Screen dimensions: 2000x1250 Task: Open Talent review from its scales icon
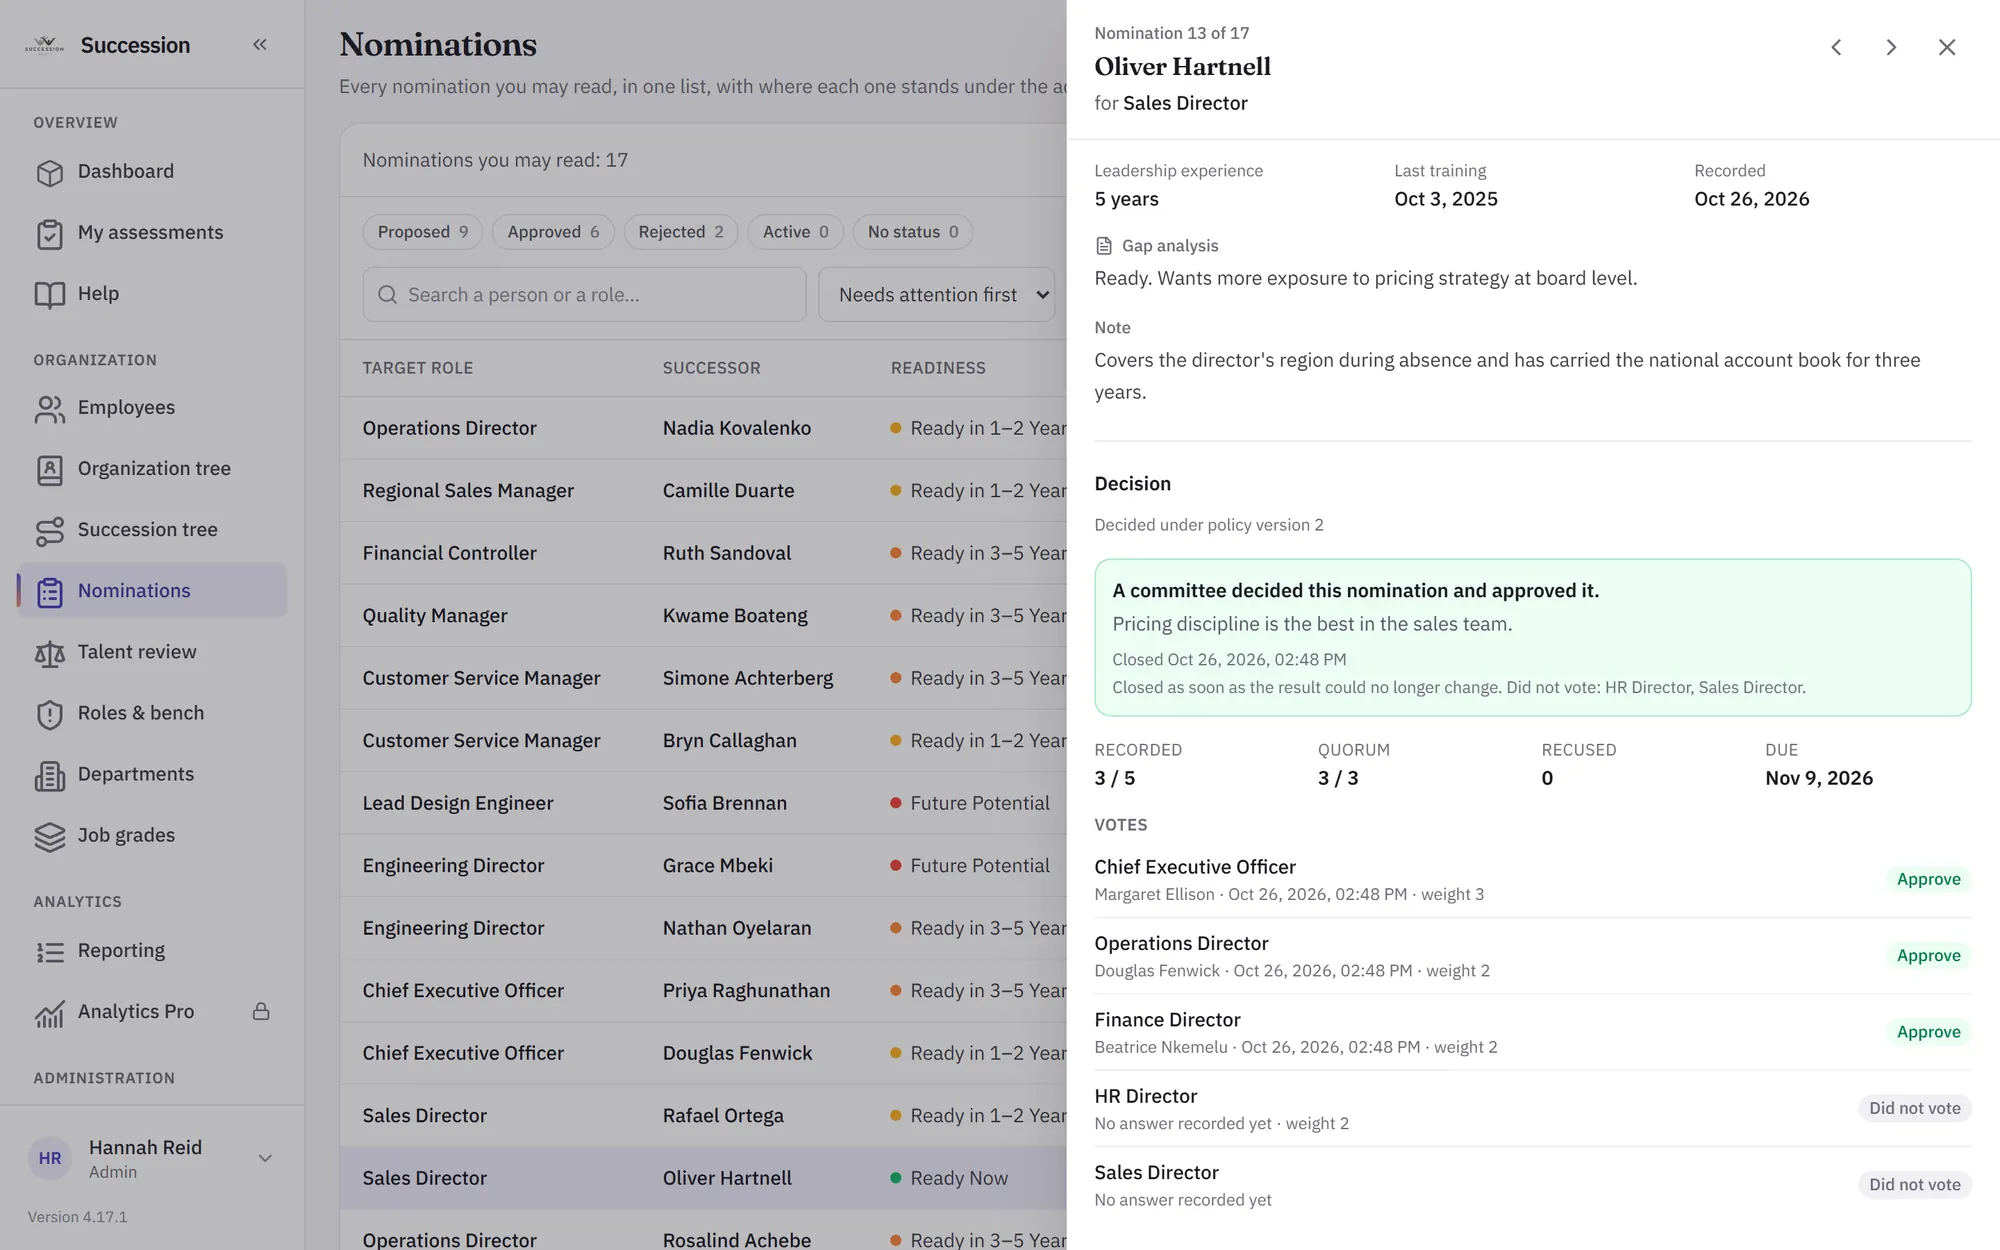click(49, 652)
